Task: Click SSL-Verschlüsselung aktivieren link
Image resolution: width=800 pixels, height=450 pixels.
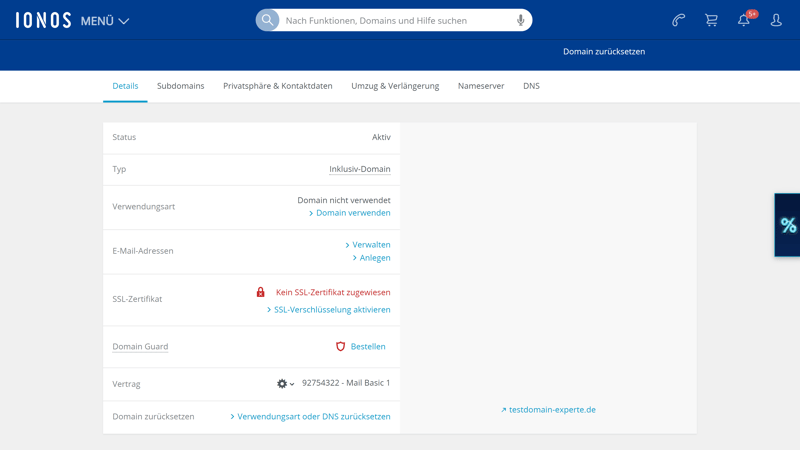Action: [x=332, y=310]
